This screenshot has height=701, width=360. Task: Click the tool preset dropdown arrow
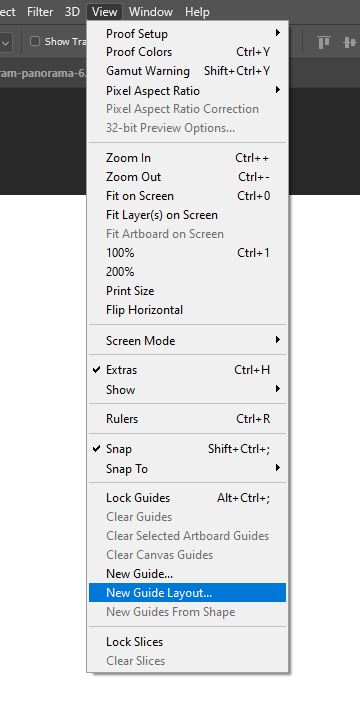(x=6, y=43)
